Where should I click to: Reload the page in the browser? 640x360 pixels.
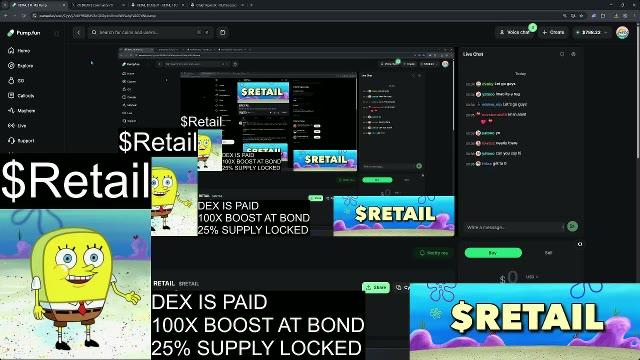(x=24, y=16)
